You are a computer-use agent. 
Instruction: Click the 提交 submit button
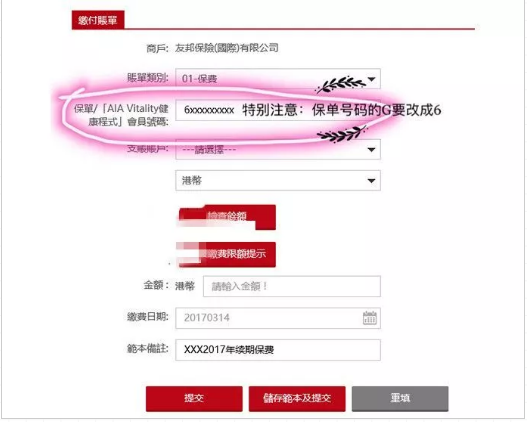pos(194,398)
